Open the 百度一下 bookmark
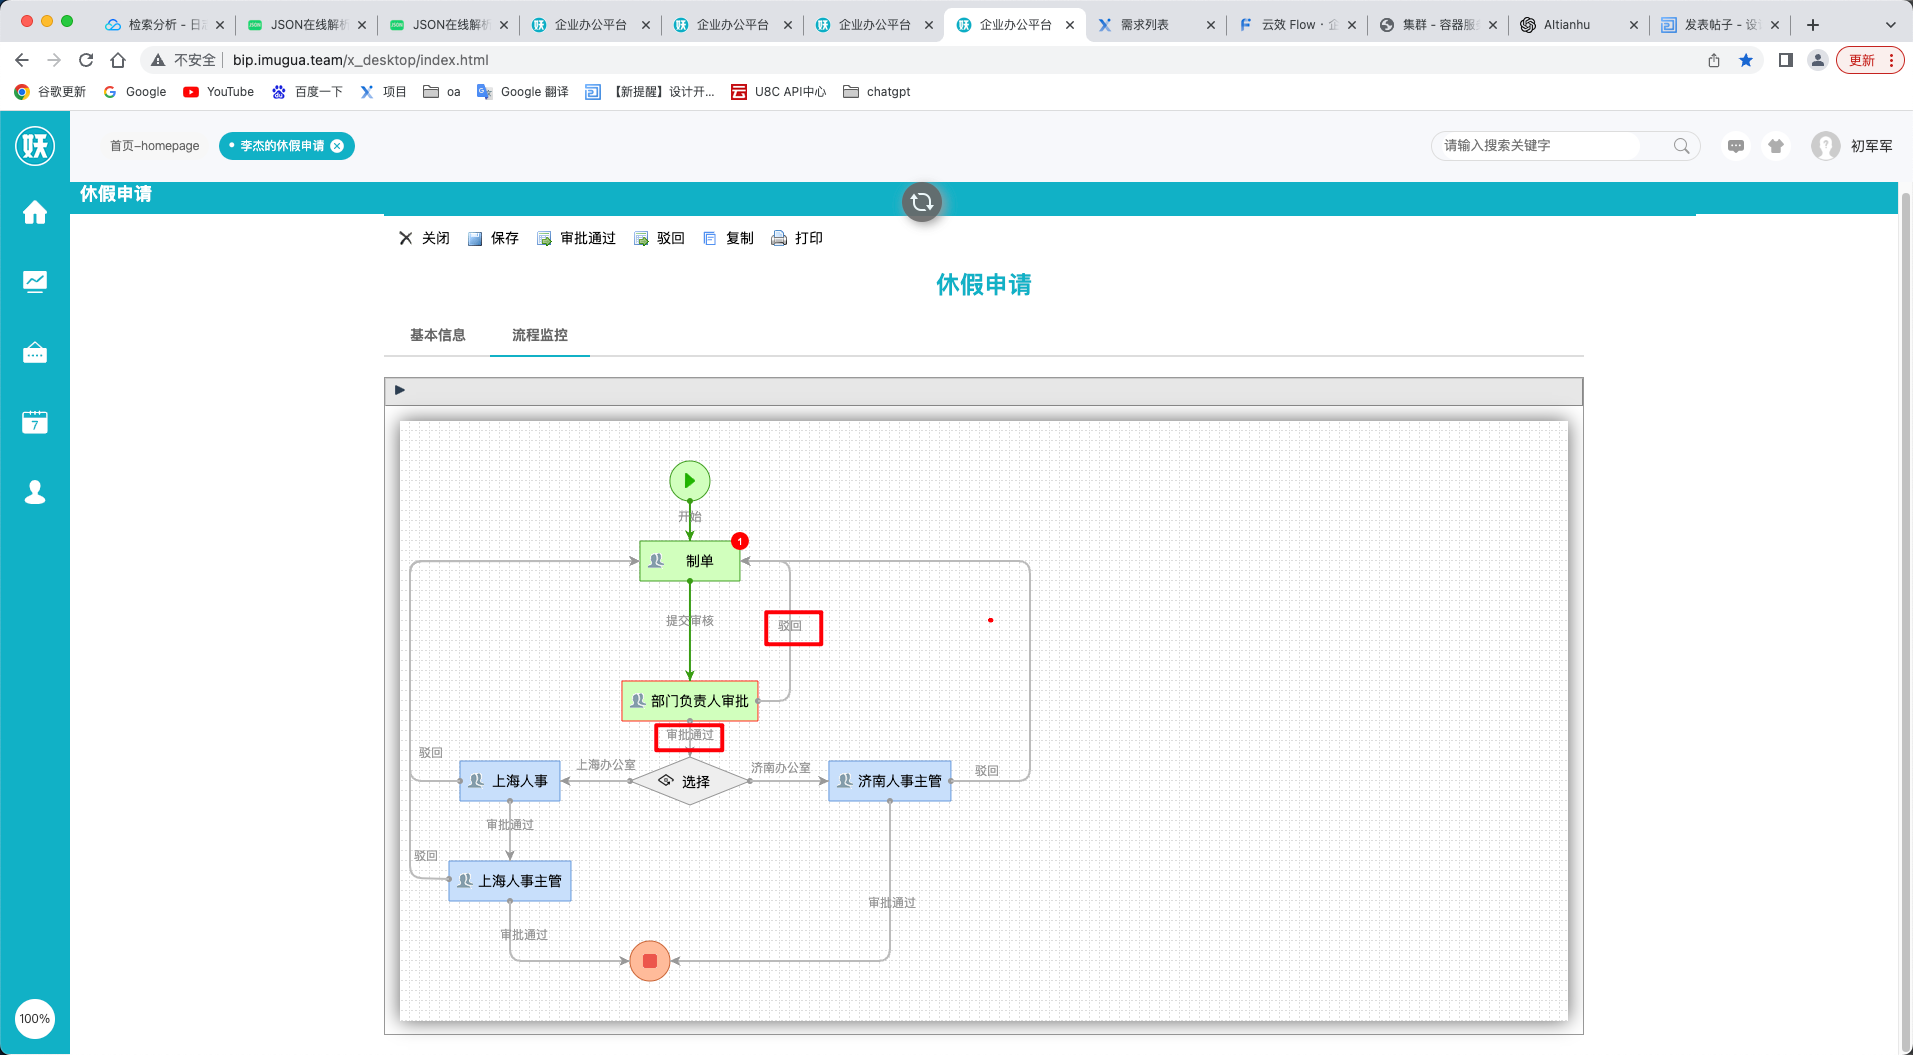The height and width of the screenshot is (1055, 1913). pos(307,92)
